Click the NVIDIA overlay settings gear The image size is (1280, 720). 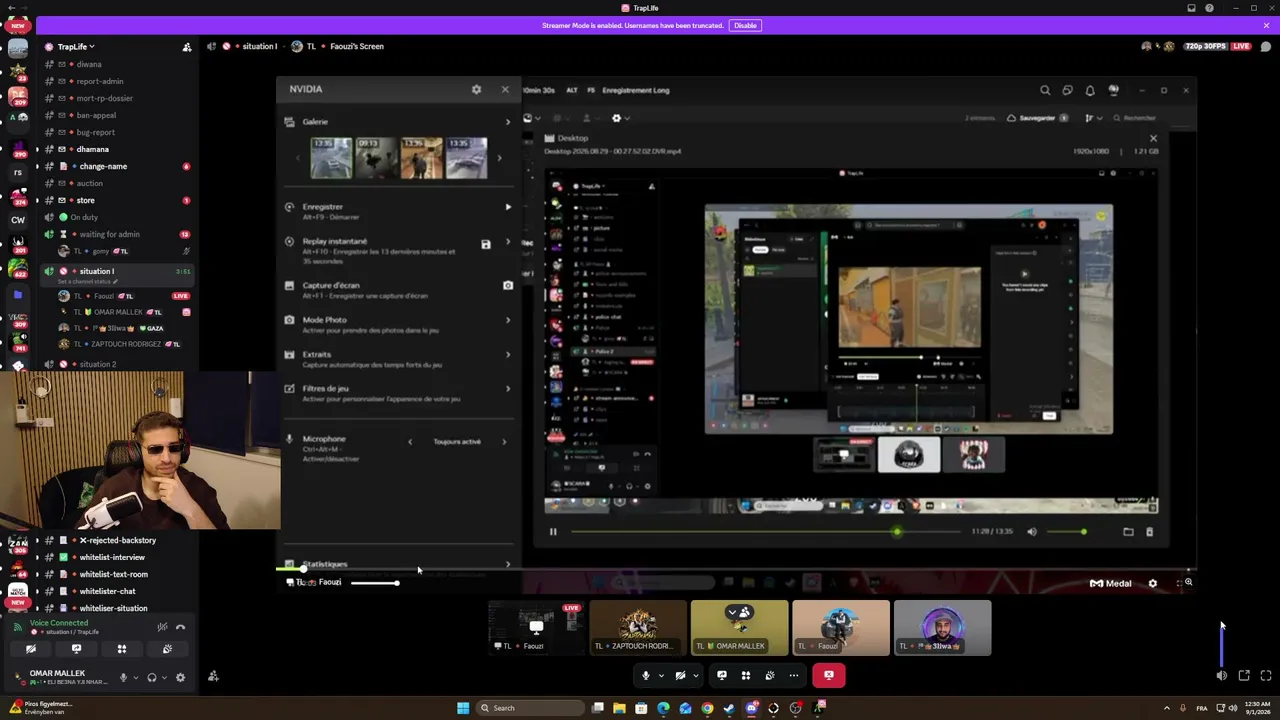(476, 89)
